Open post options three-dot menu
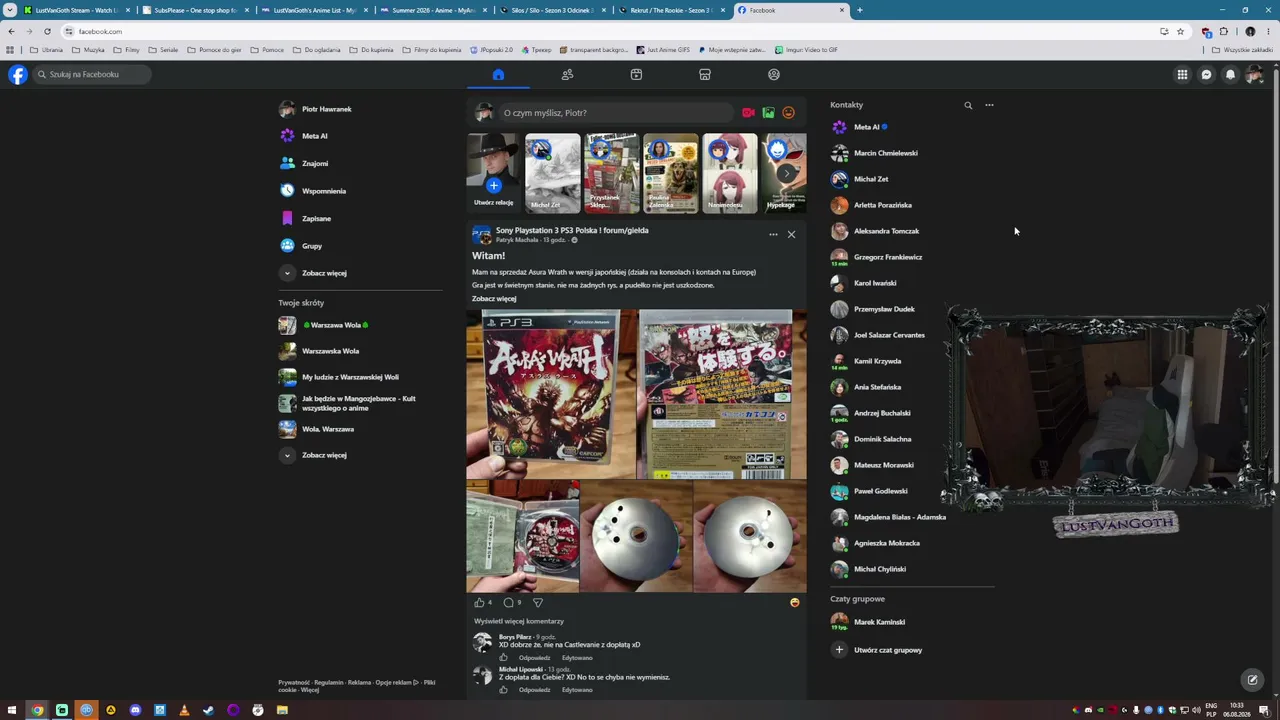 pyautogui.click(x=773, y=234)
